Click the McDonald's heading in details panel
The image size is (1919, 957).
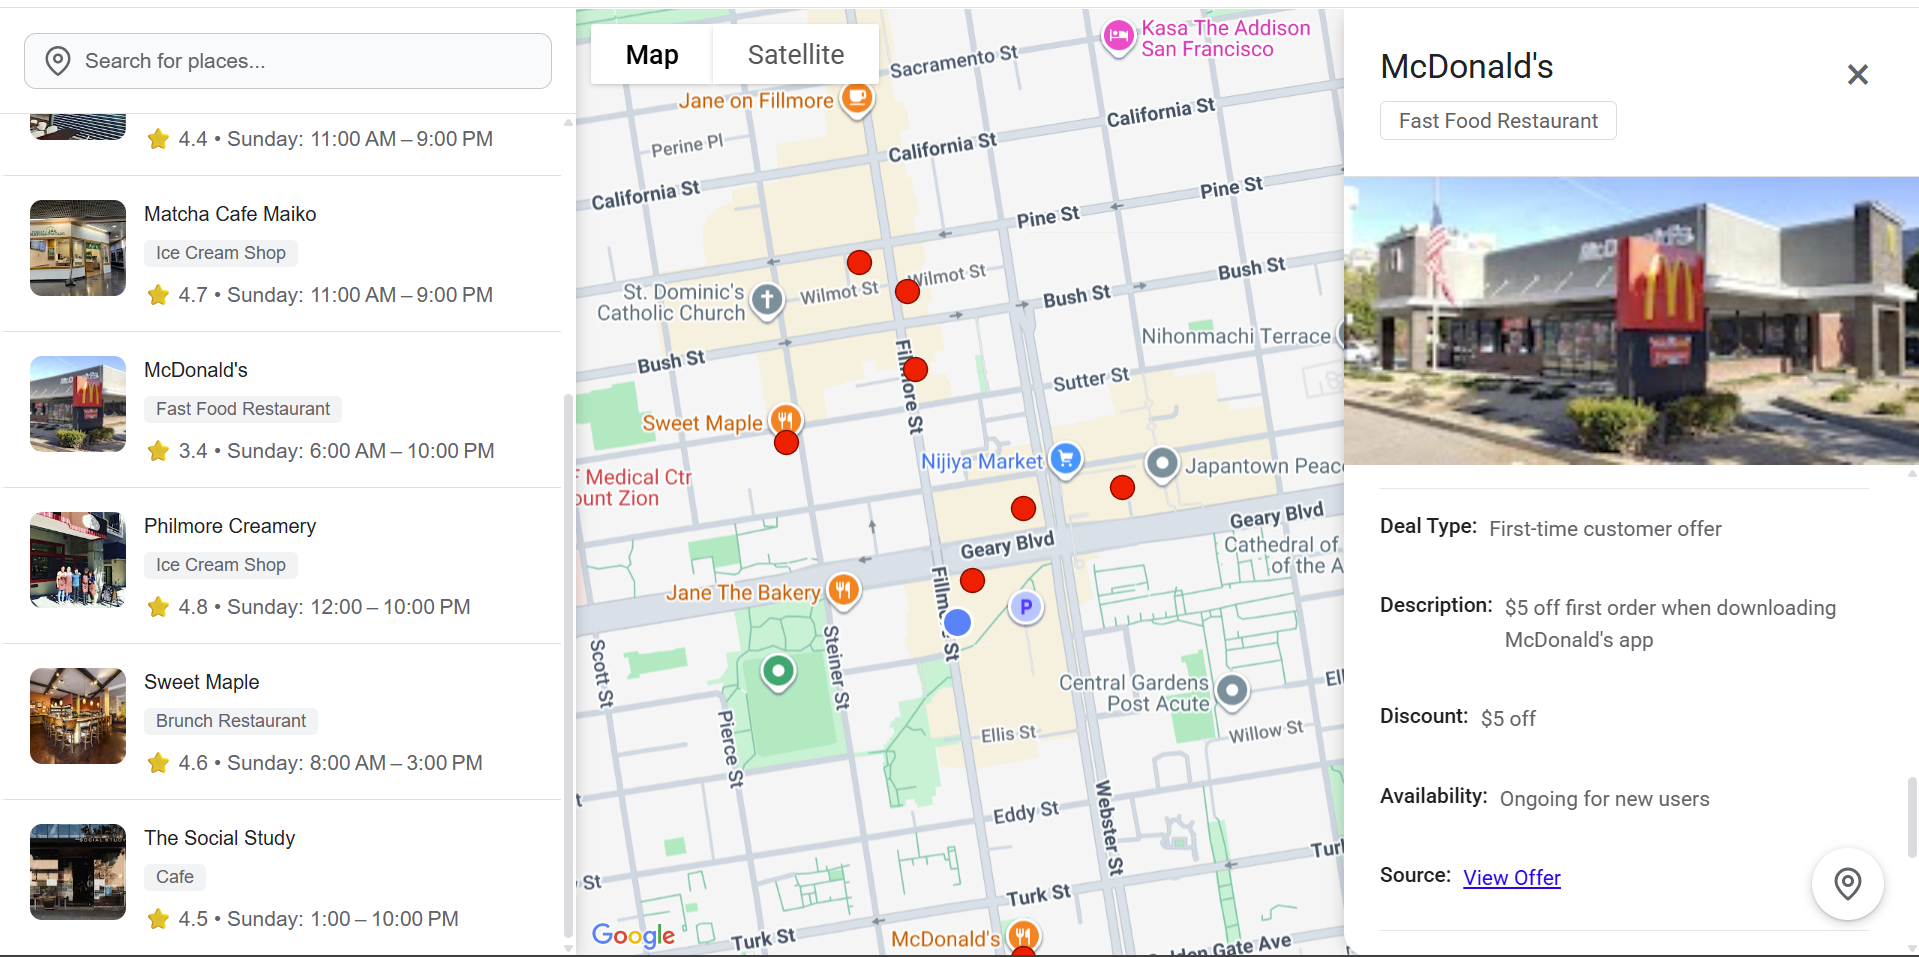[x=1467, y=66]
